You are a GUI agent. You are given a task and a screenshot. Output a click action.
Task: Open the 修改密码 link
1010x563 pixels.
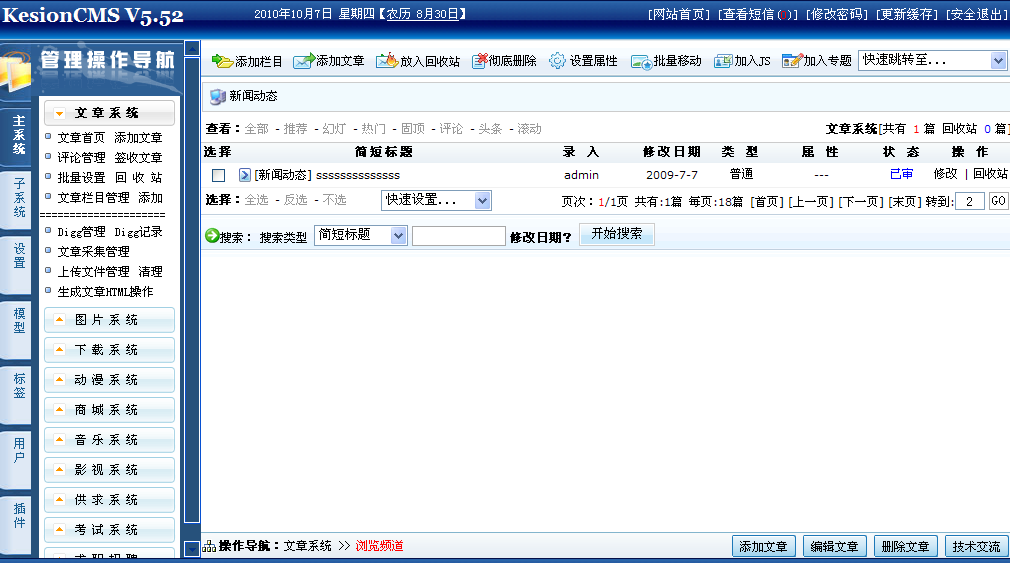pos(837,14)
